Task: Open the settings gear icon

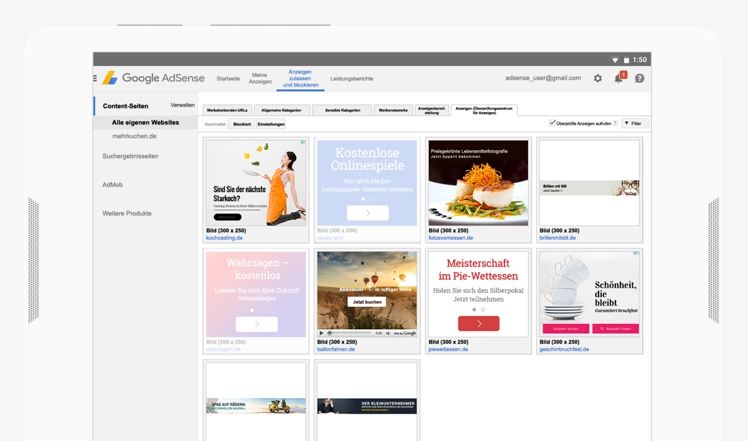Action: (598, 78)
